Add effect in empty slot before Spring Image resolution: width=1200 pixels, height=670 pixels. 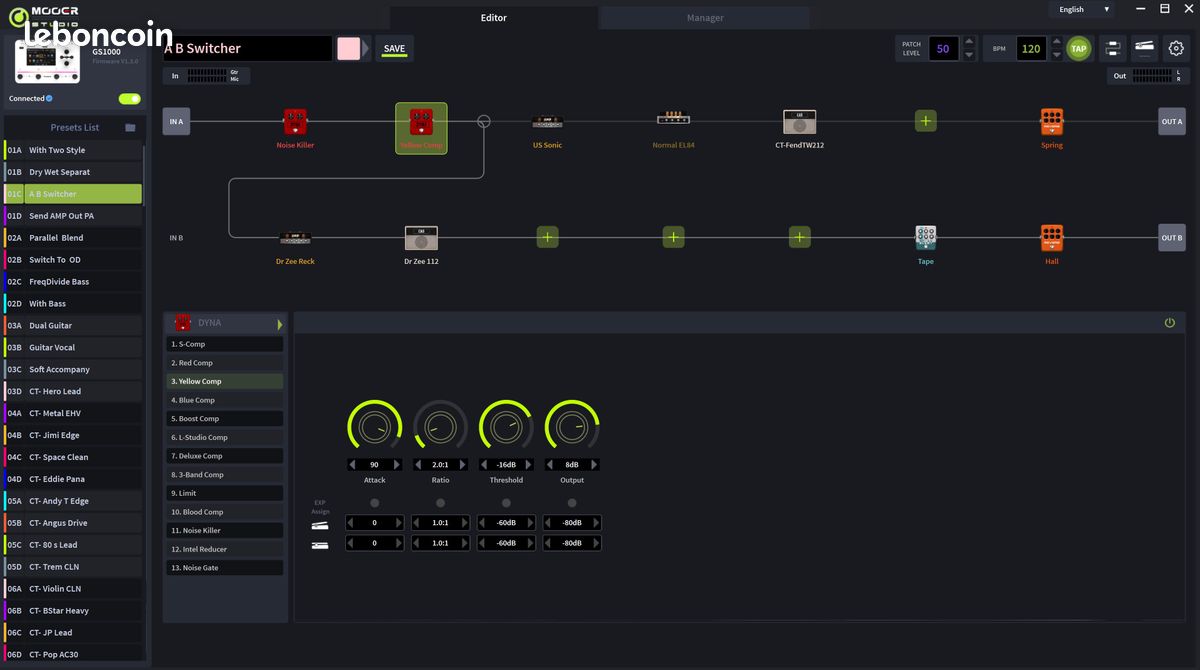click(x=926, y=121)
